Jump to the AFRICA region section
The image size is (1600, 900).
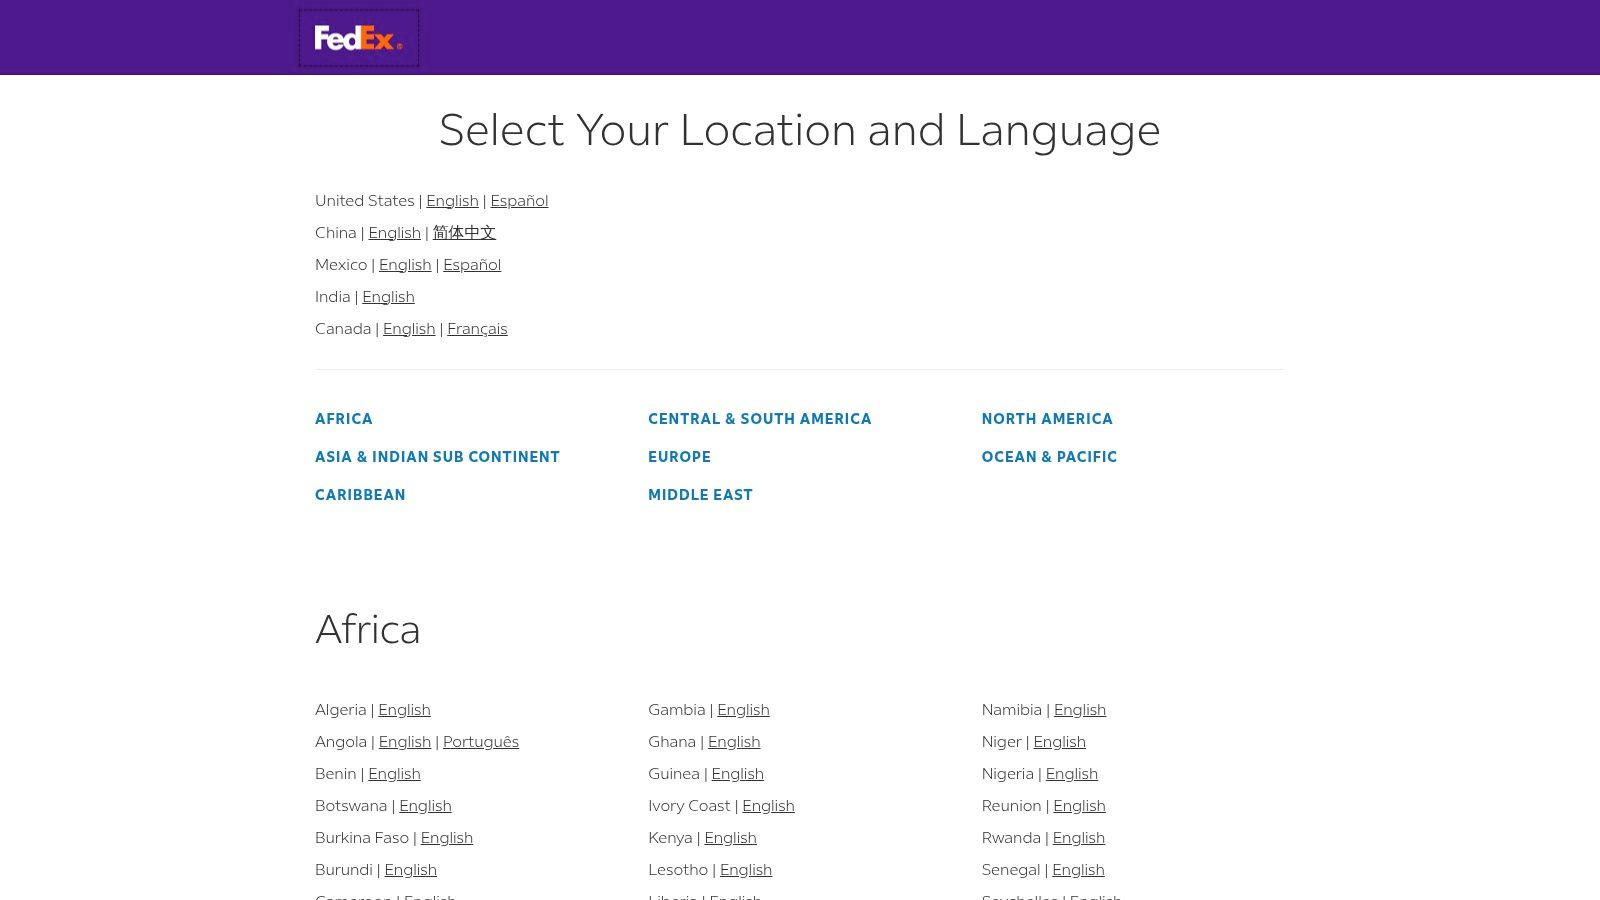[x=344, y=418]
